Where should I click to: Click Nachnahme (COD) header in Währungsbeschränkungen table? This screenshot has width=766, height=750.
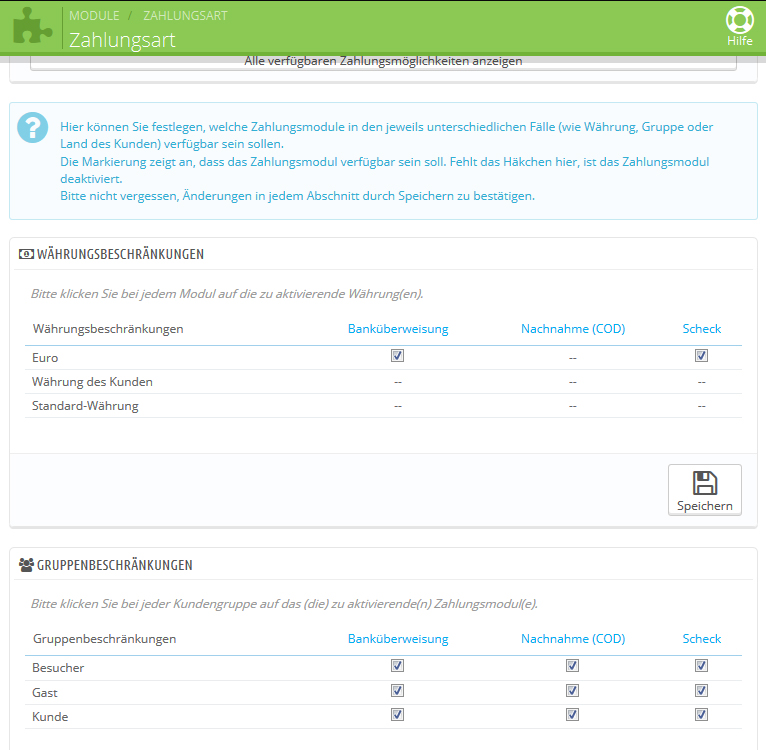573,329
